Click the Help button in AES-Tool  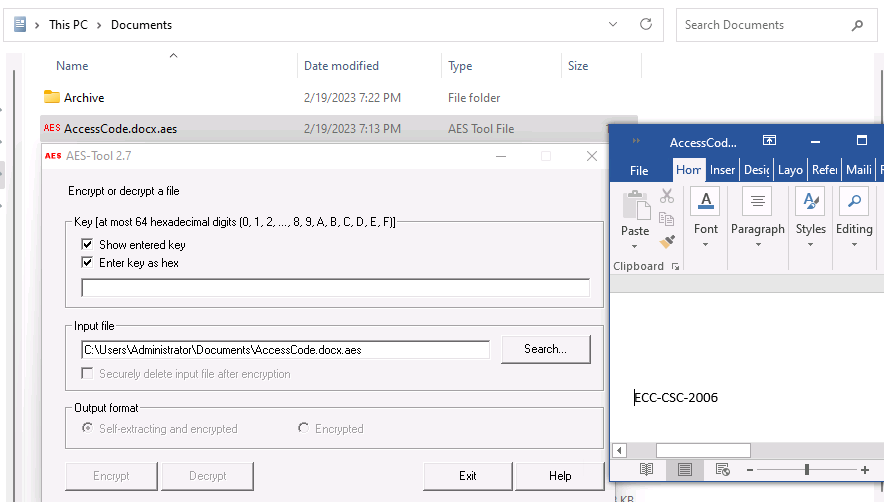coord(559,476)
